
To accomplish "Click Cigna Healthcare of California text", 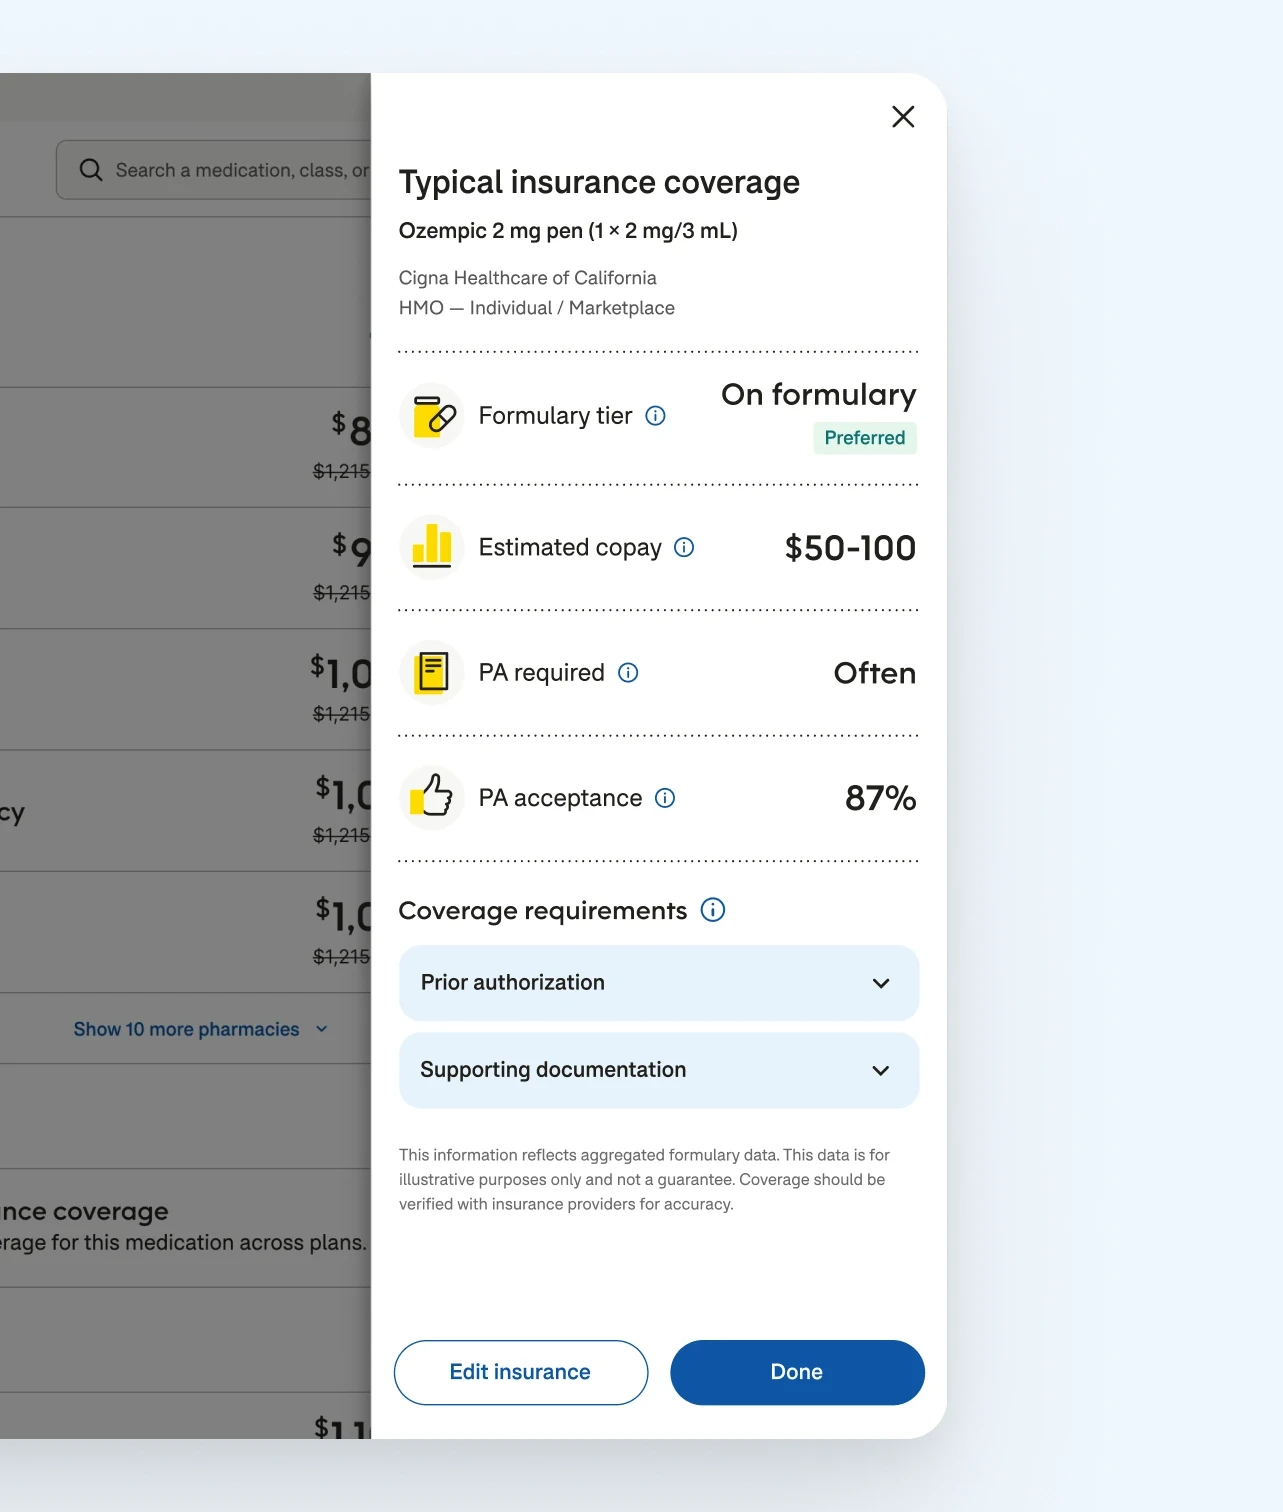I will pyautogui.click(x=528, y=278).
